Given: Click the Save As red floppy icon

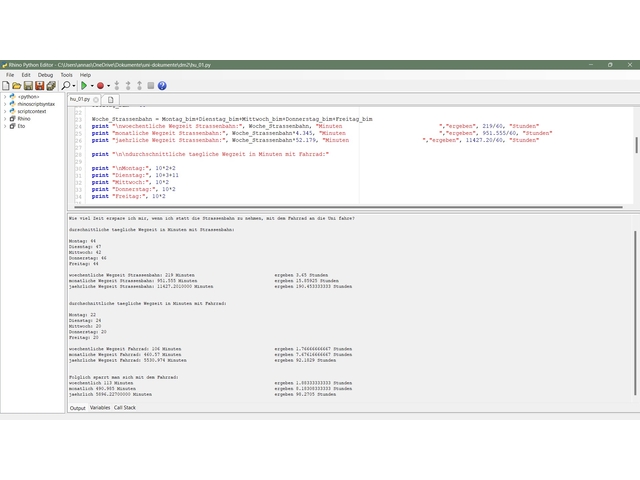Looking at the screenshot, I should (40, 86).
